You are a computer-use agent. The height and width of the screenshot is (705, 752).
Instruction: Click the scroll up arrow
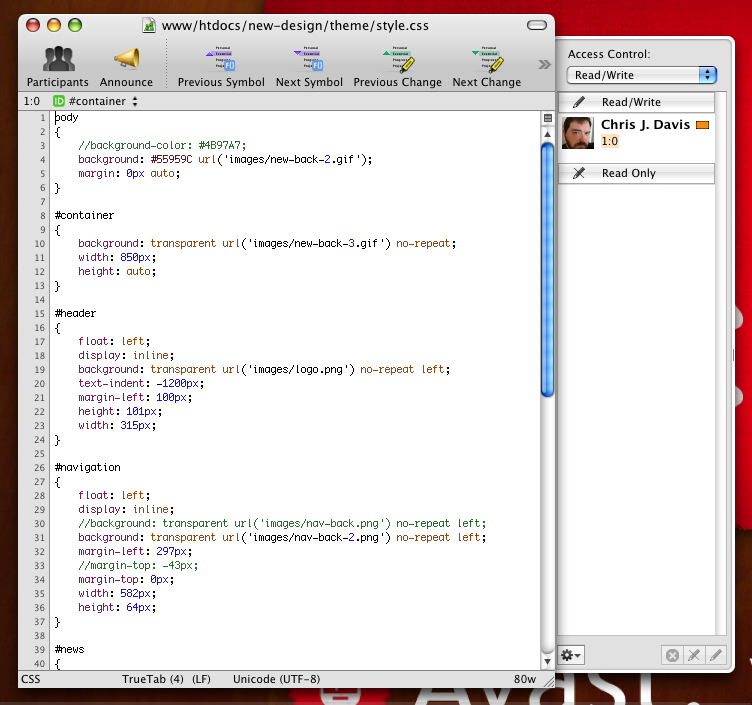coord(547,134)
